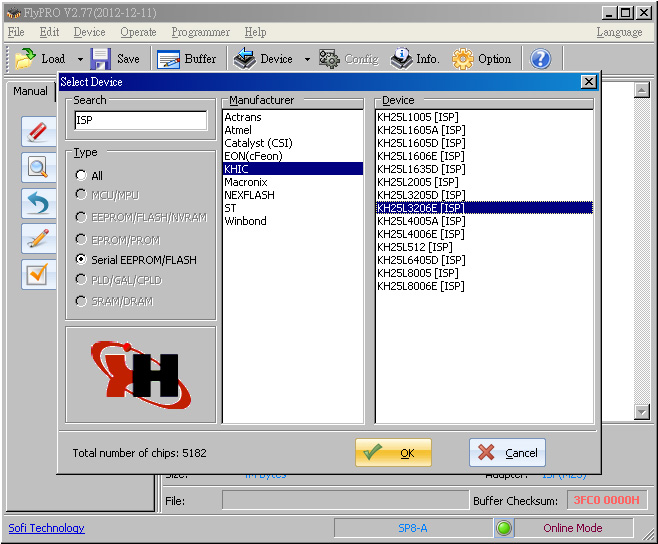Select device KH25L6405D [ISP]
The width and height of the screenshot is (658, 544).
click(484, 260)
